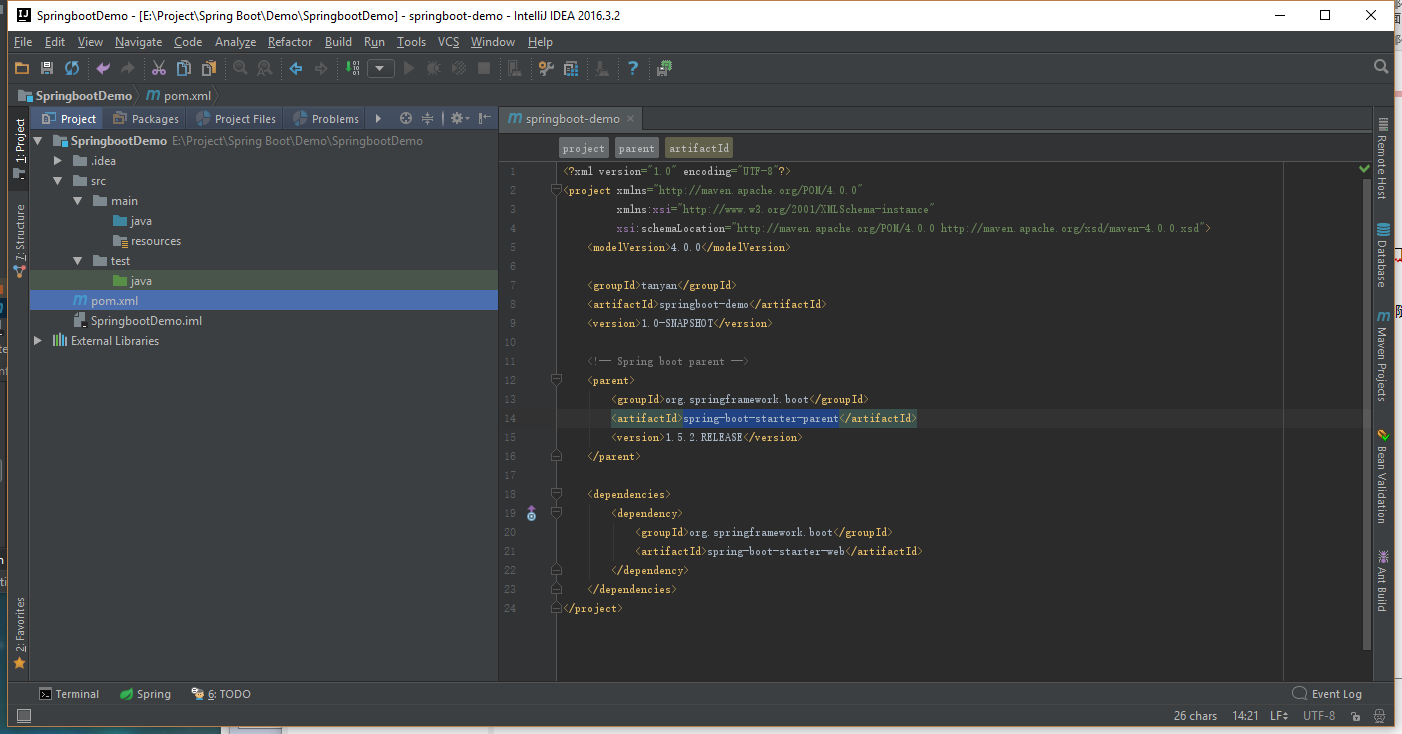Toggle the read-only lock icon in status bar

pos(1354,716)
